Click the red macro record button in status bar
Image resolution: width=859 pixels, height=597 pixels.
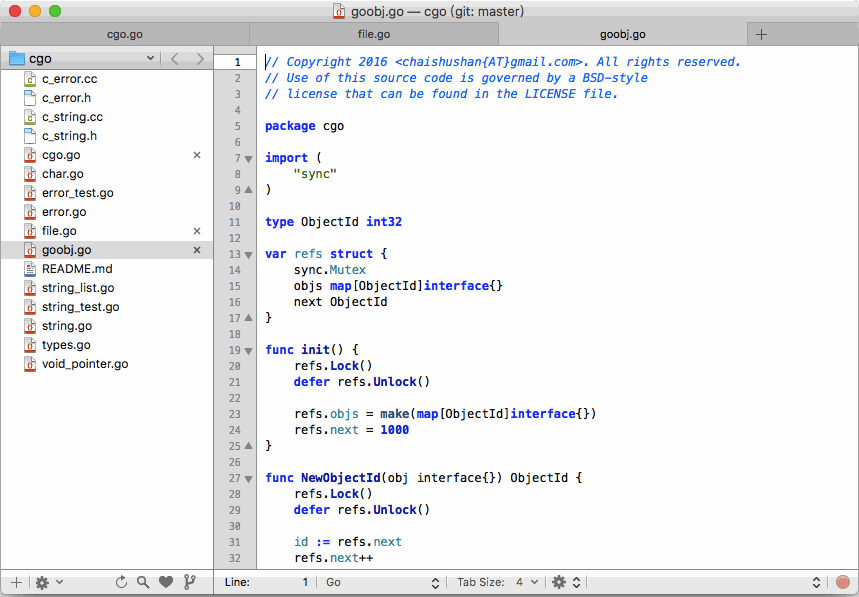tap(843, 582)
